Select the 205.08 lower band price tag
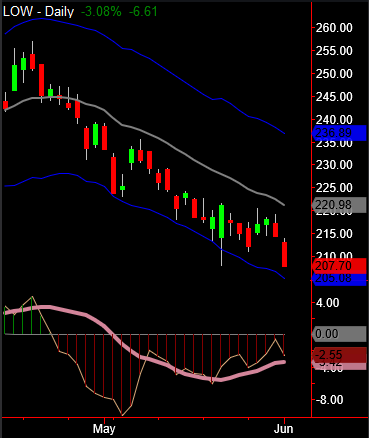The image size is (369, 438). click(339, 279)
